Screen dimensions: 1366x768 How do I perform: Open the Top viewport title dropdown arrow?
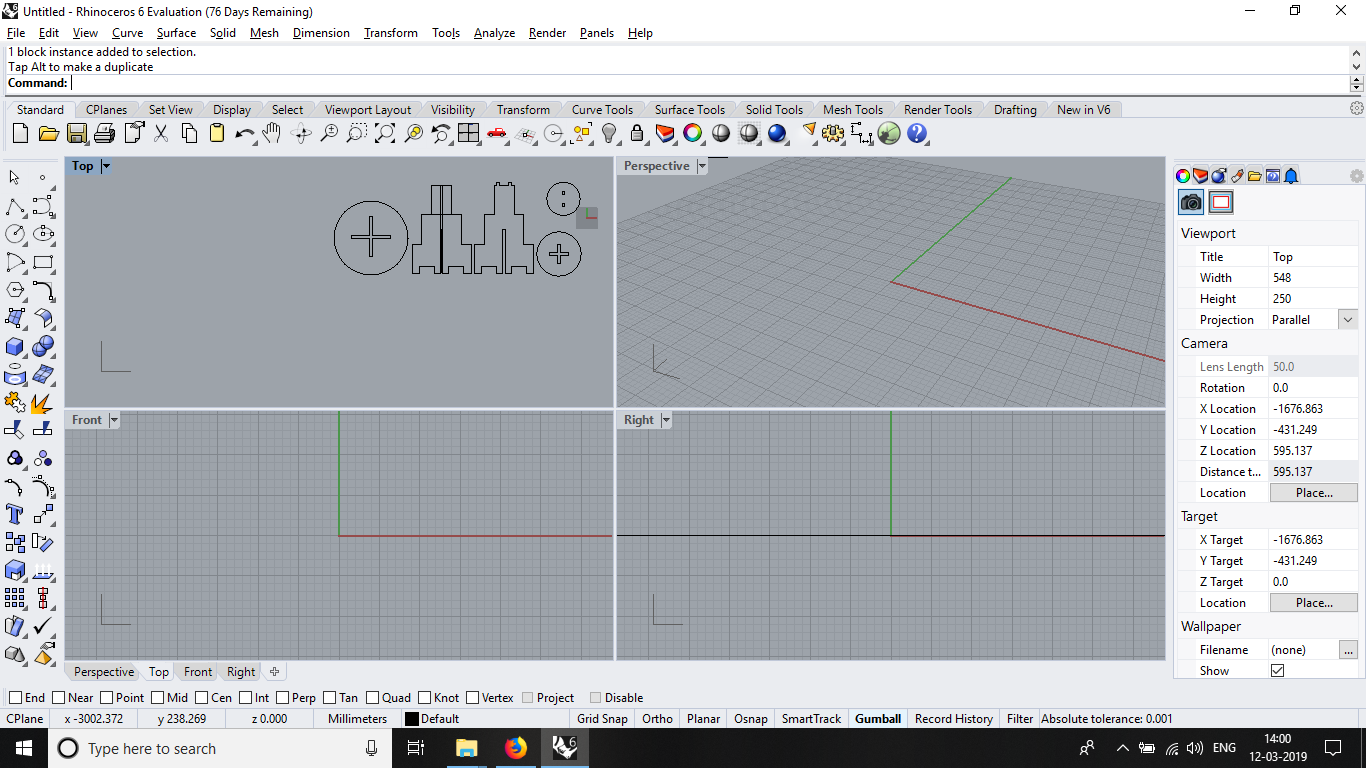click(106, 166)
